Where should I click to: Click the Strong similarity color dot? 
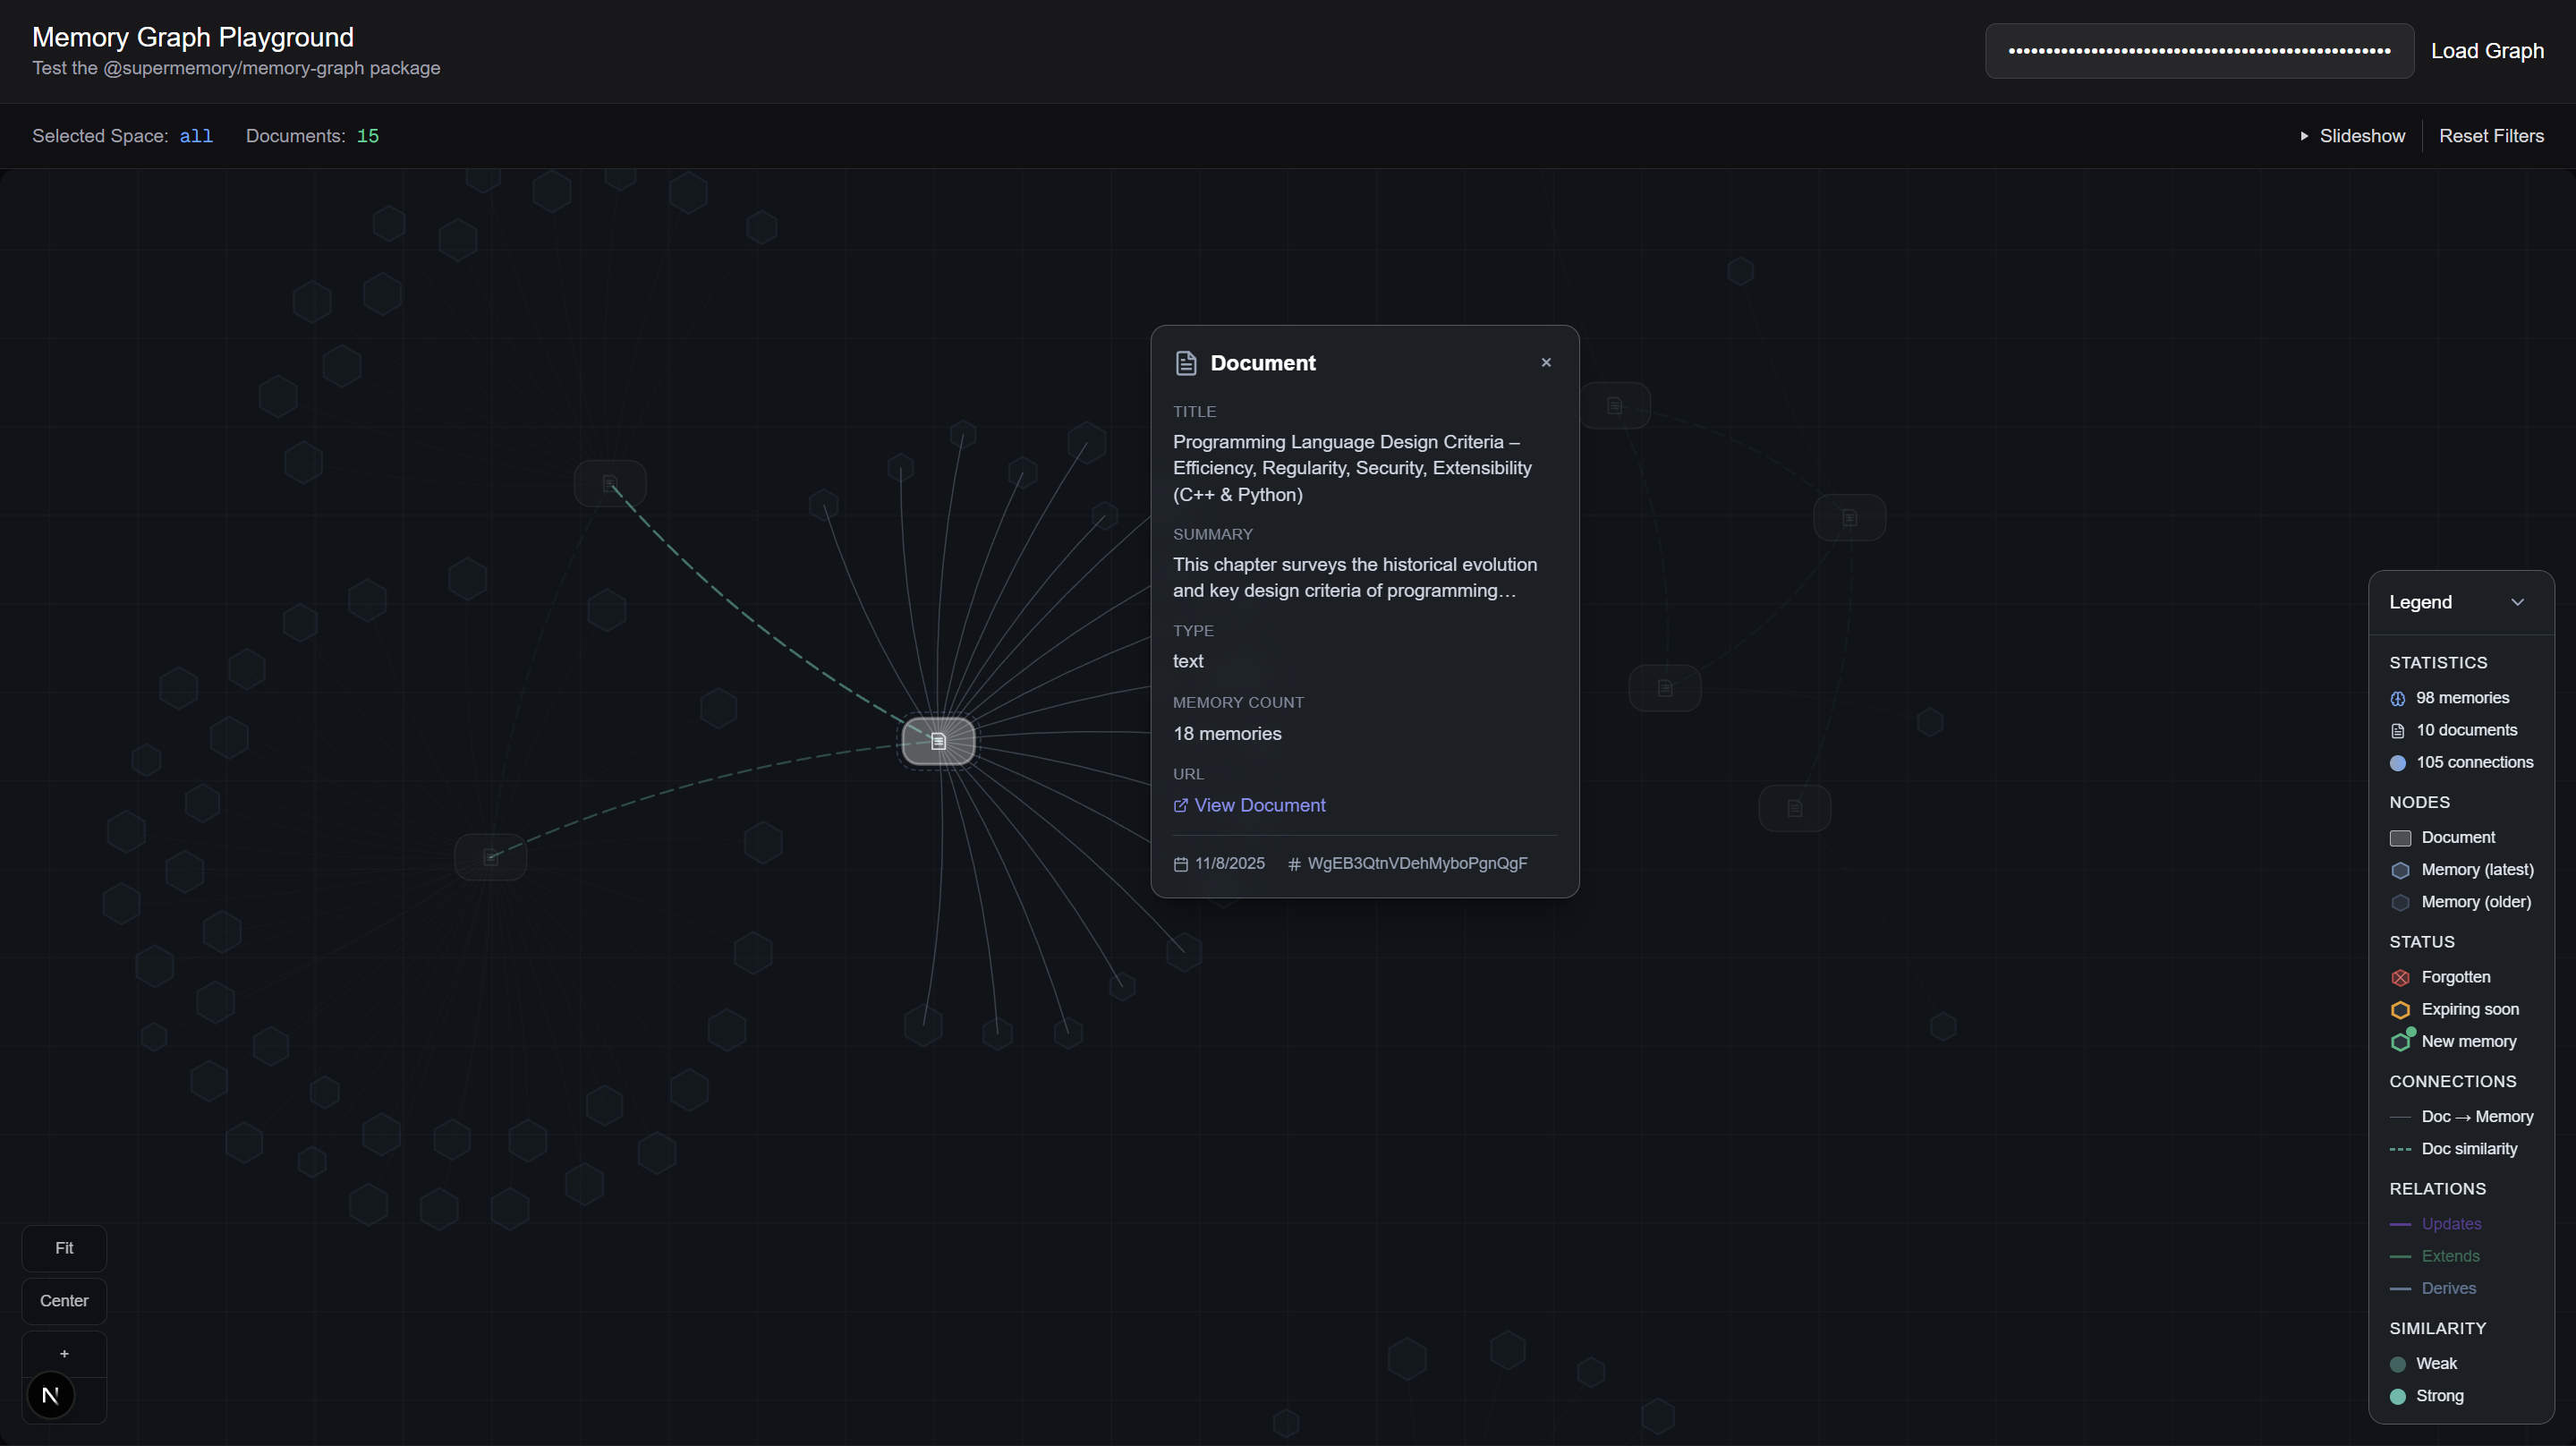[2398, 1396]
